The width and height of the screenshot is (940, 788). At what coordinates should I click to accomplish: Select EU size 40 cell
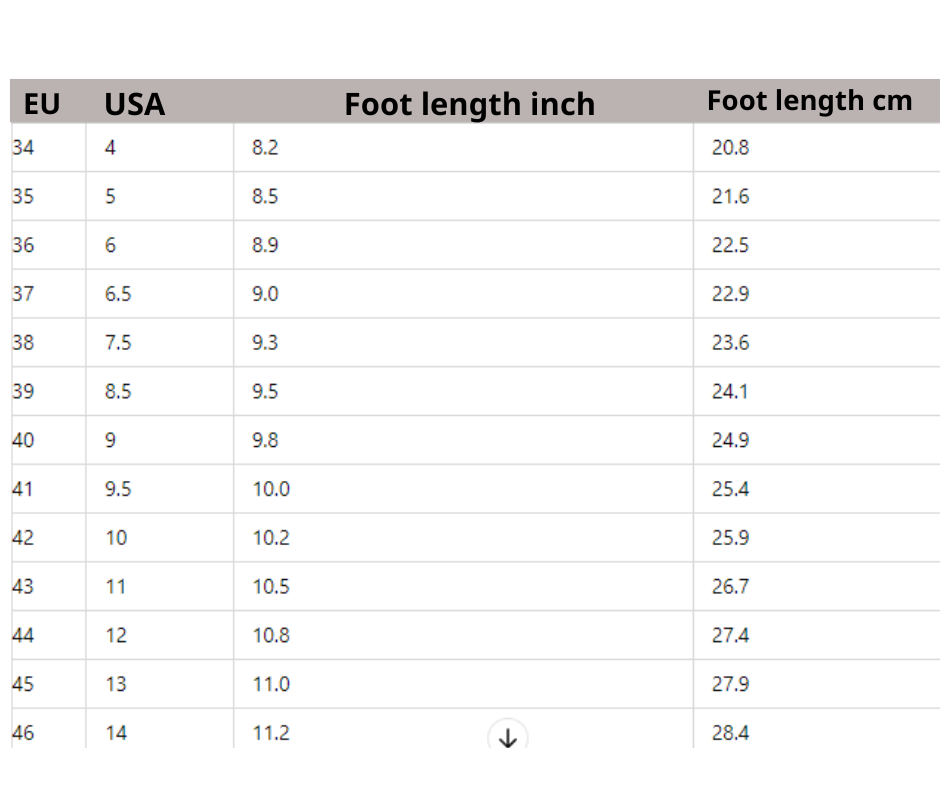coord(49,440)
